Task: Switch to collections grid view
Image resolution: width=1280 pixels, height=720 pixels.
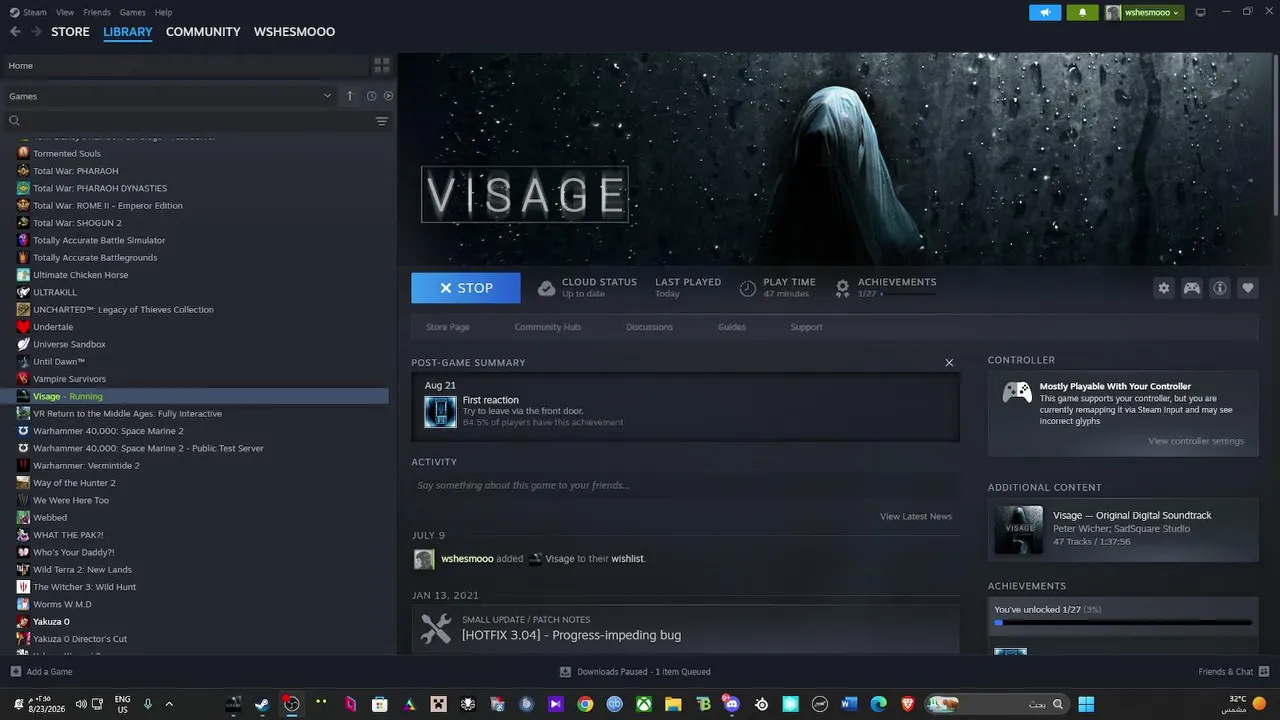Action: (x=381, y=66)
